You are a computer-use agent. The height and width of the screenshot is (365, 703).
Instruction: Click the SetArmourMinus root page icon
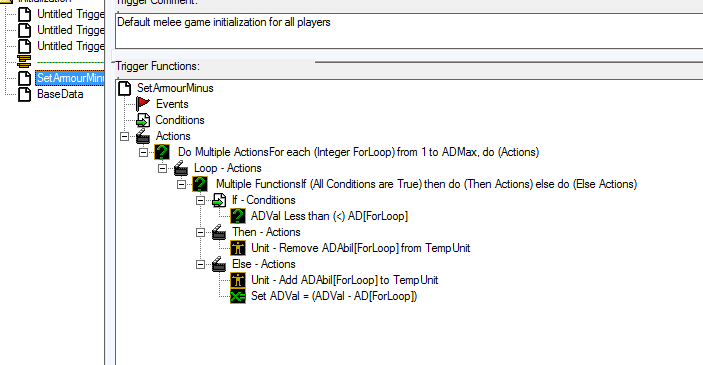click(125, 88)
